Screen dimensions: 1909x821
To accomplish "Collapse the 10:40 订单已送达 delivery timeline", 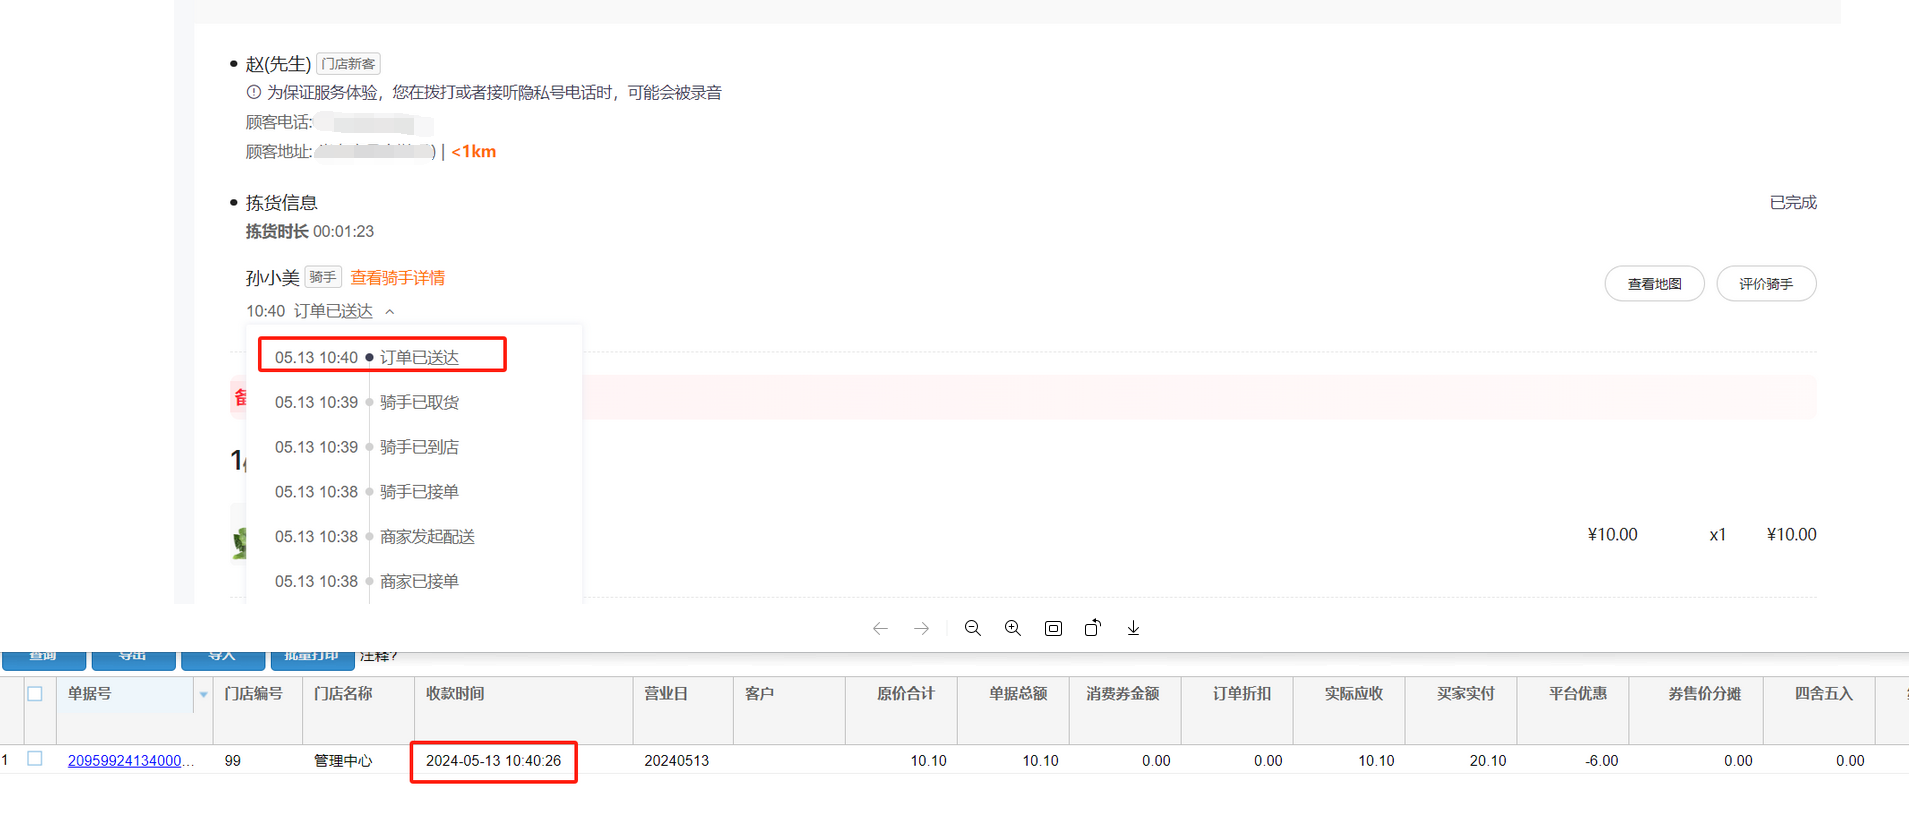I will [390, 311].
